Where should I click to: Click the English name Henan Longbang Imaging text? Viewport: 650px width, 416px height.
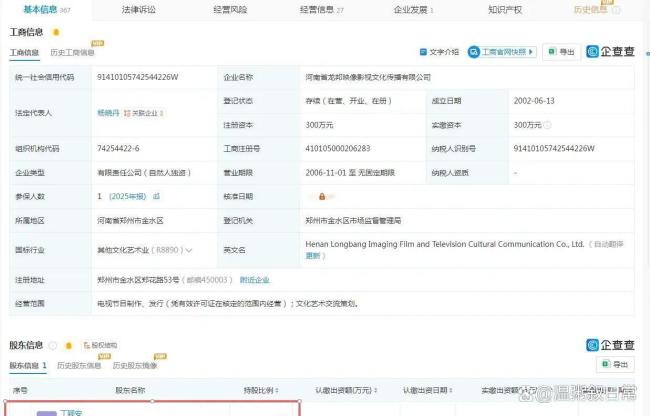(x=444, y=244)
